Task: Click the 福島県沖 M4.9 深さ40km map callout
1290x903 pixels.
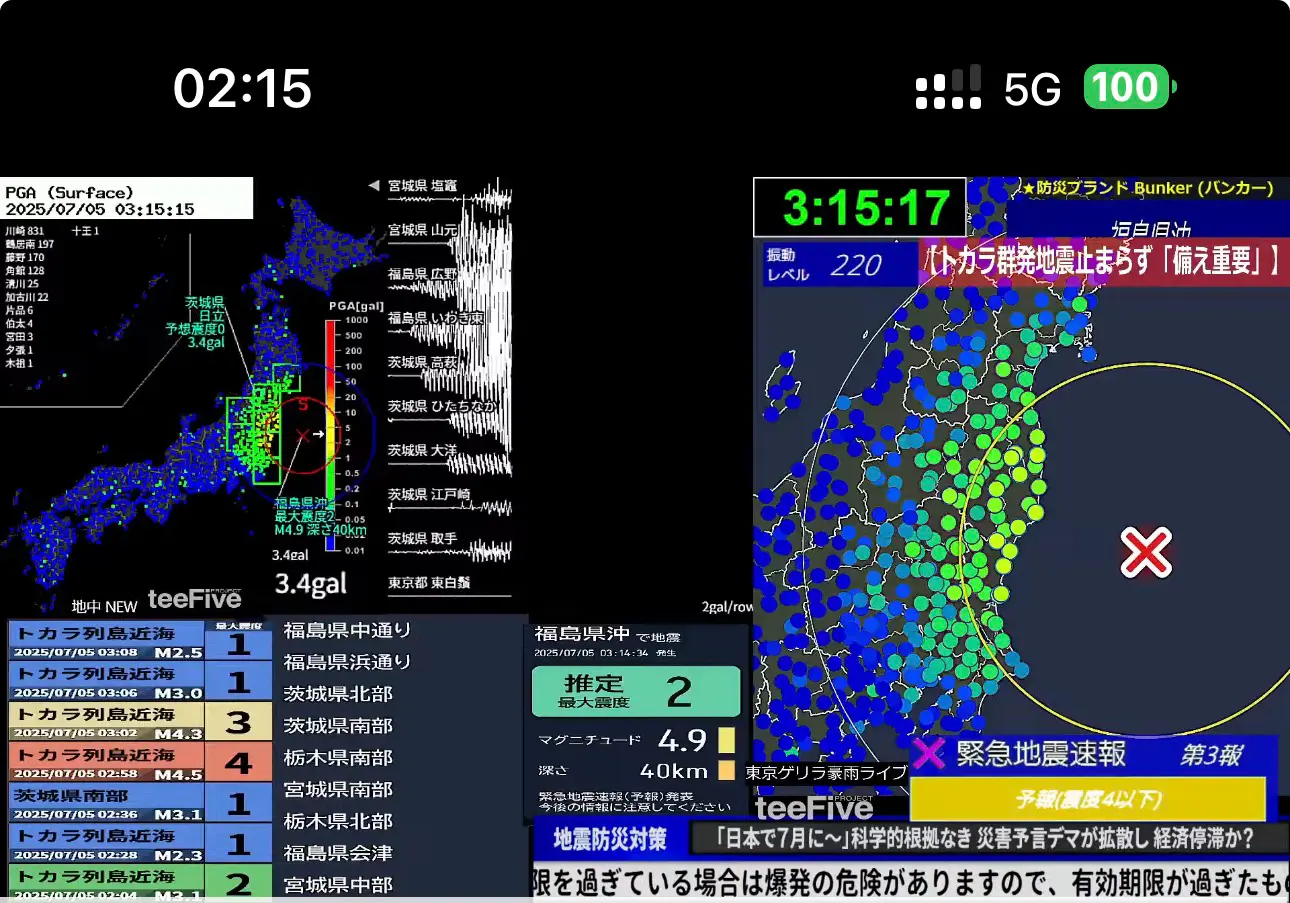Action: tap(320, 517)
